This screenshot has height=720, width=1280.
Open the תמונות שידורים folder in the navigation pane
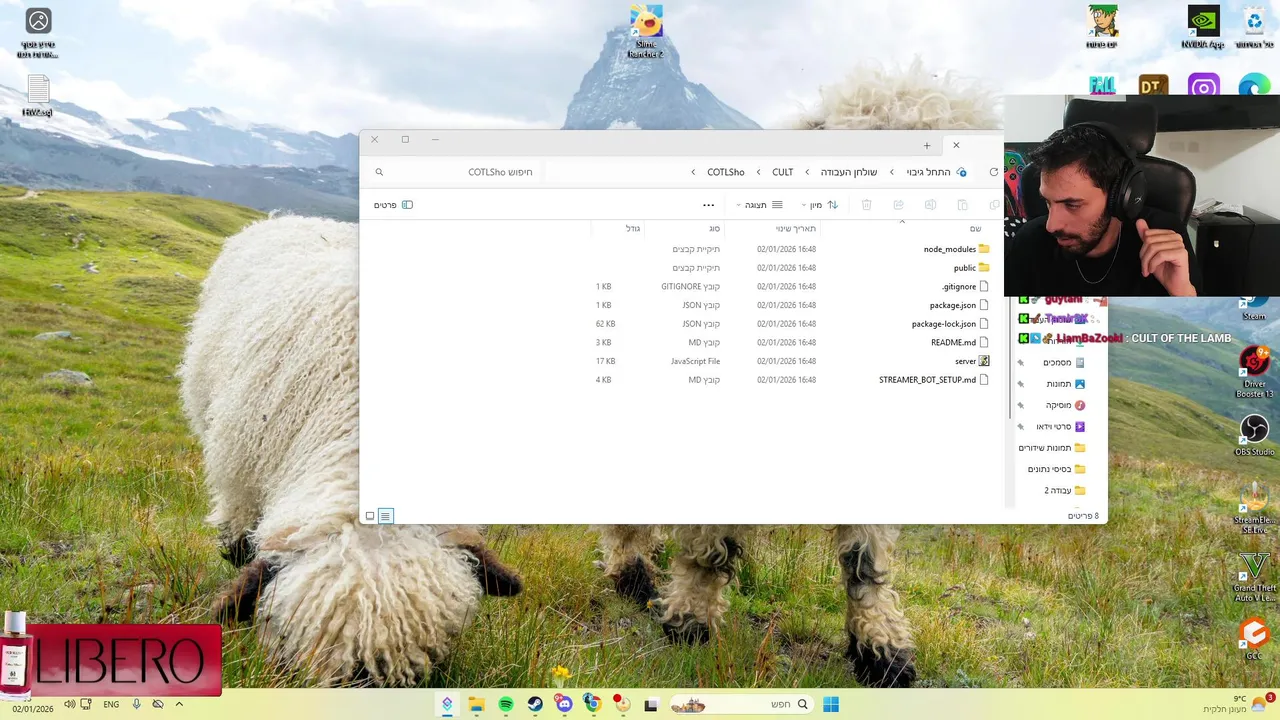(x=1052, y=448)
